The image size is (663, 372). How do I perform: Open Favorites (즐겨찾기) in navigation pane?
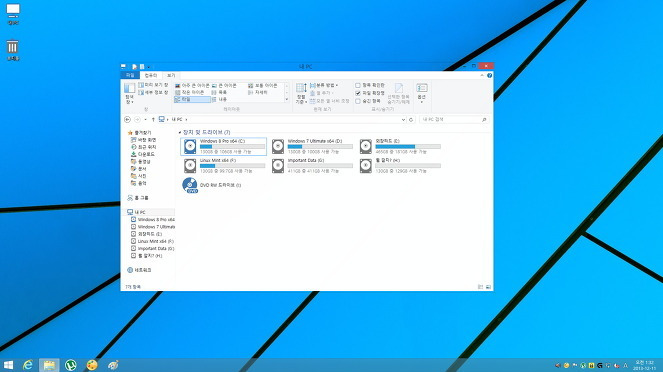pos(139,133)
